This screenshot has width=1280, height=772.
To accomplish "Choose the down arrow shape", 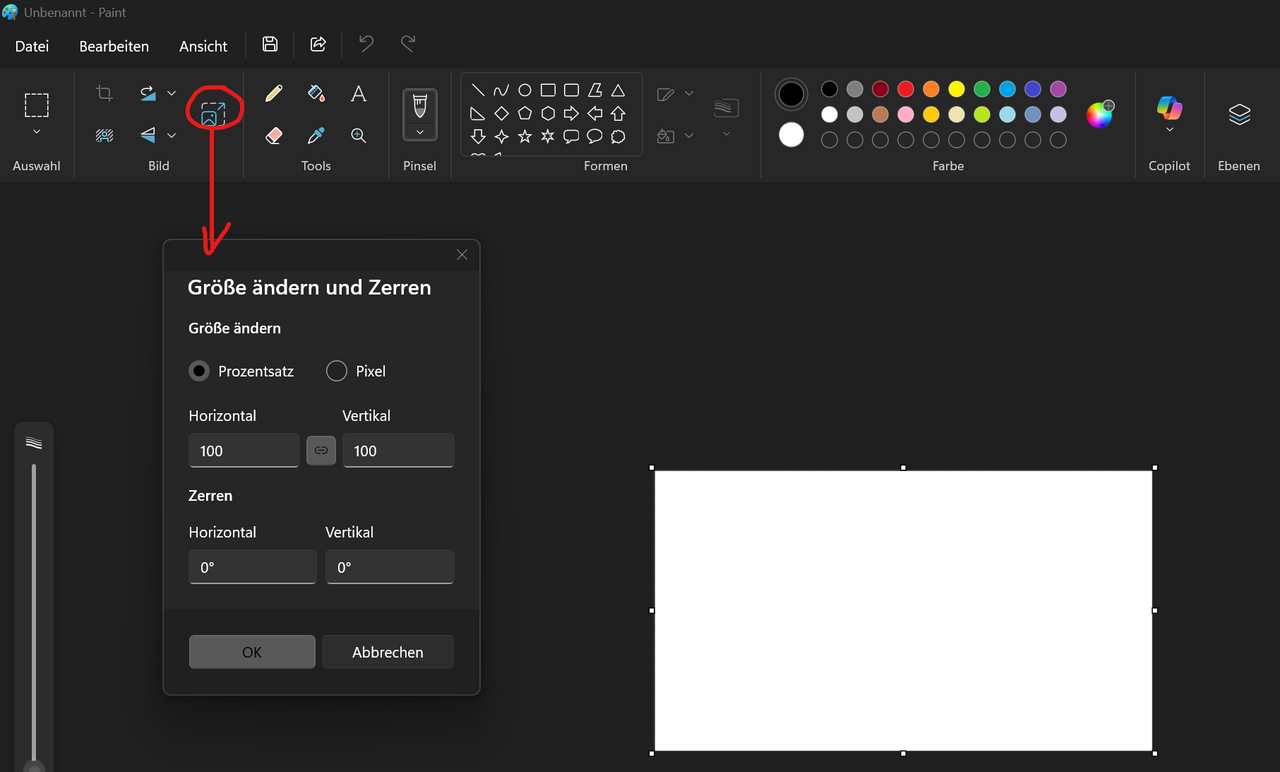I will [478, 136].
